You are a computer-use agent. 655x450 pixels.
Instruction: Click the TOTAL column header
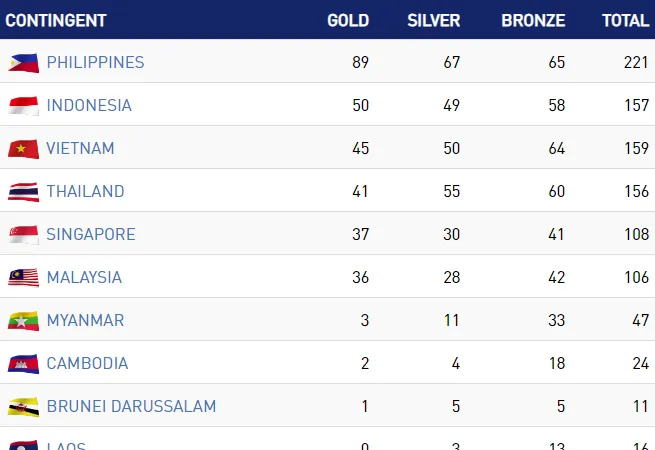(x=625, y=20)
